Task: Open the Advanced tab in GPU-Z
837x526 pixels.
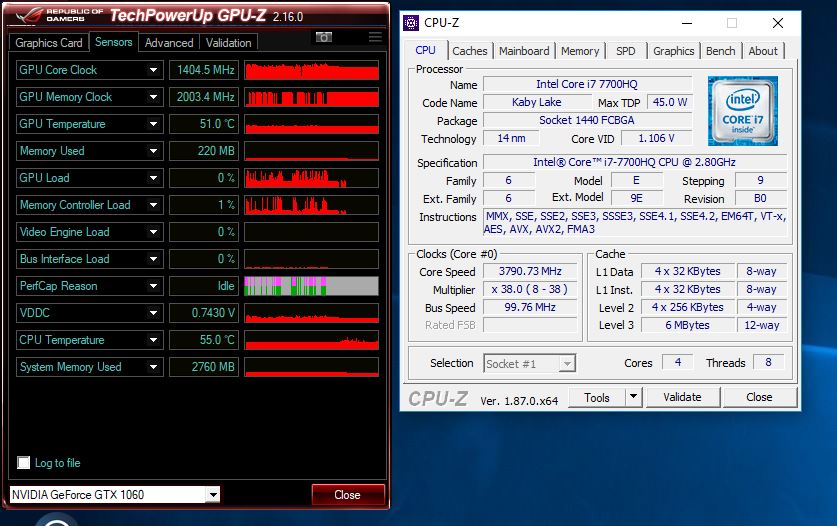Action: coord(169,43)
